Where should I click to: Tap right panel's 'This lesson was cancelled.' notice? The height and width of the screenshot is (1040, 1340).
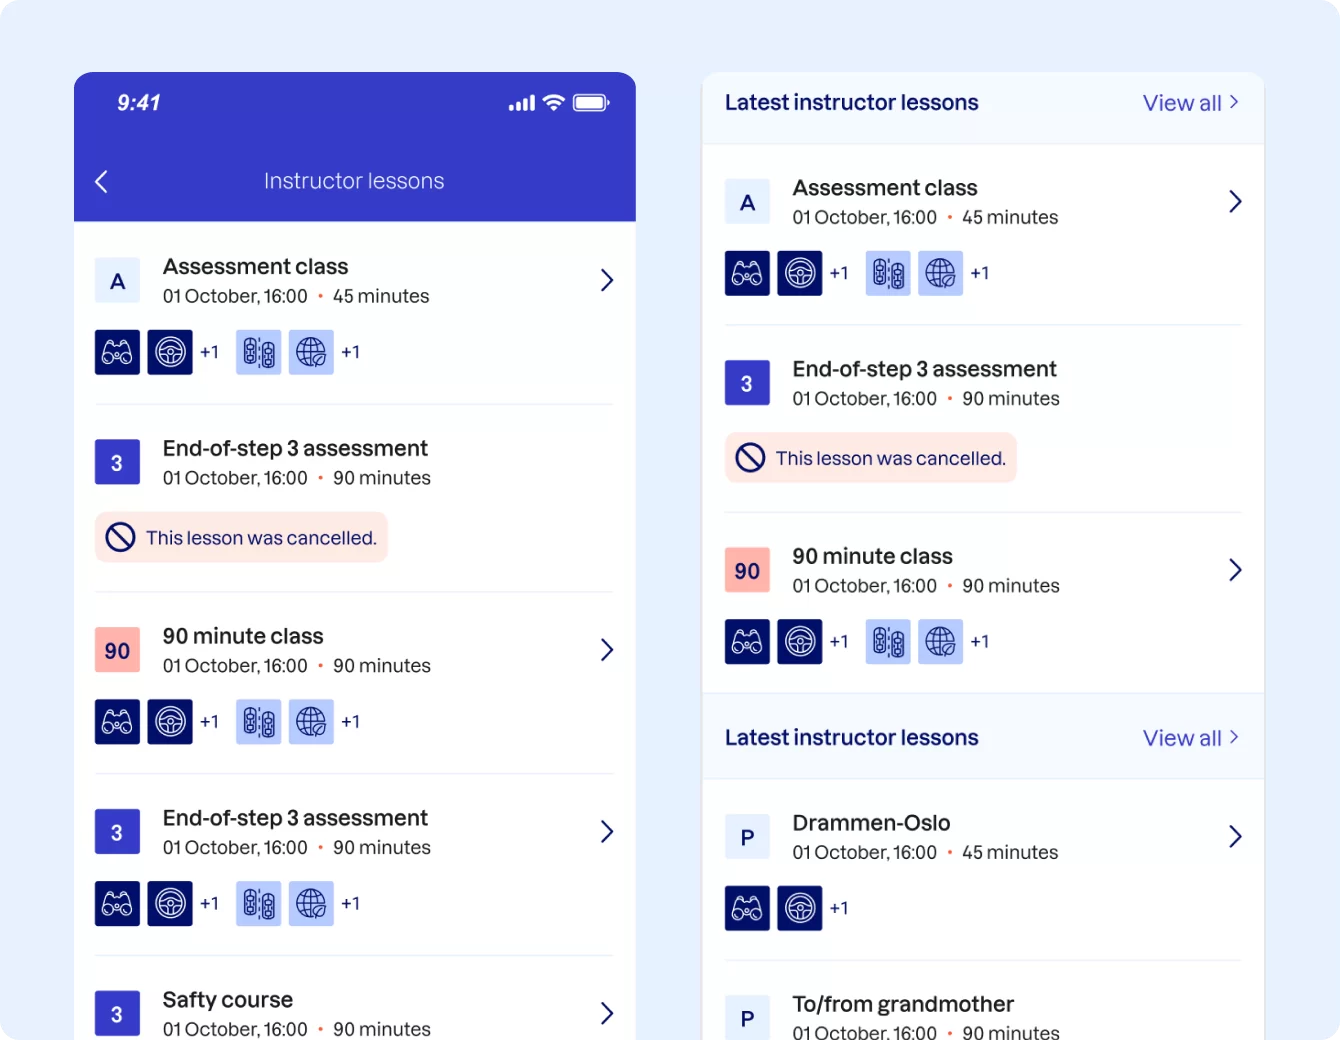tap(870, 458)
